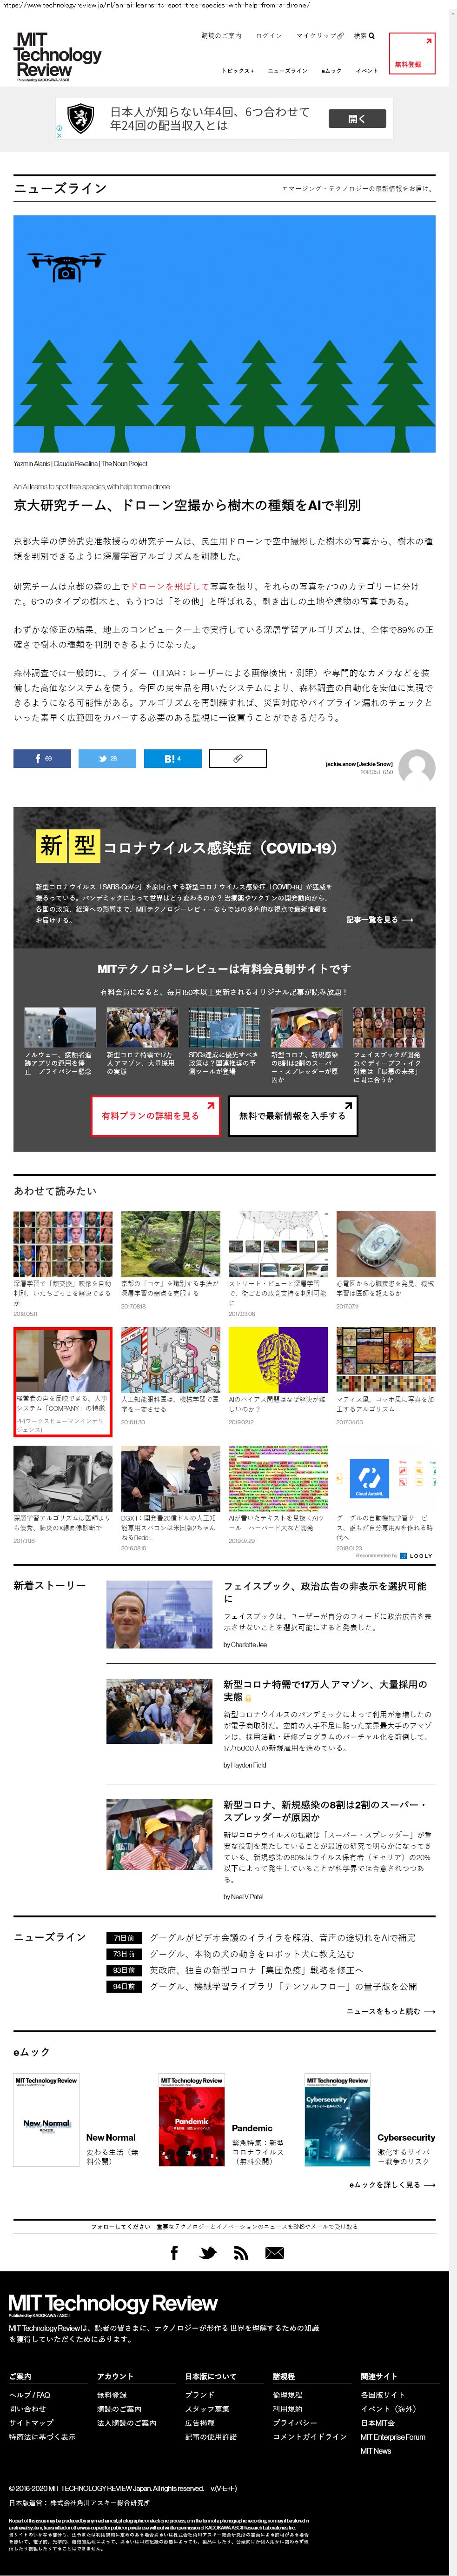Copy article link with the chain icon
Screen dimensions: 457x2576
point(238,758)
